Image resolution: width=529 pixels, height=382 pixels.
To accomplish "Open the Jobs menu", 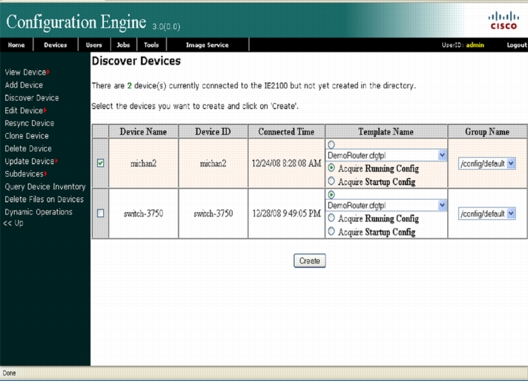I will point(123,45).
